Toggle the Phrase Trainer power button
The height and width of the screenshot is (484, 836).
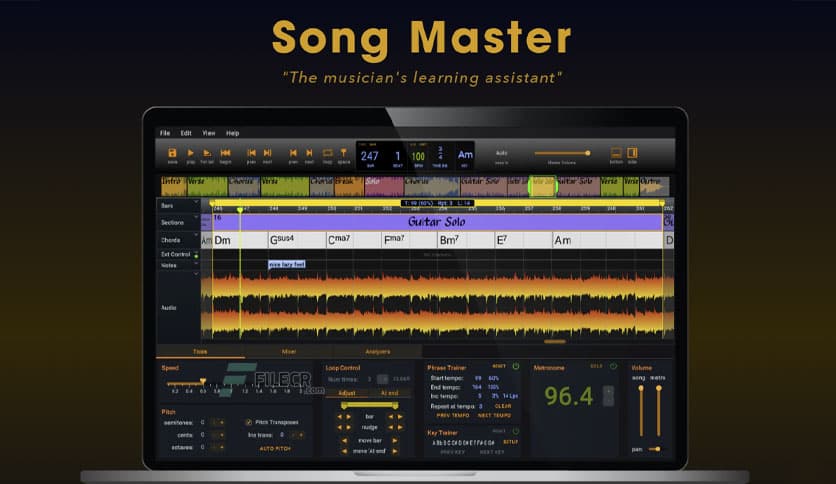pyautogui.click(x=516, y=367)
